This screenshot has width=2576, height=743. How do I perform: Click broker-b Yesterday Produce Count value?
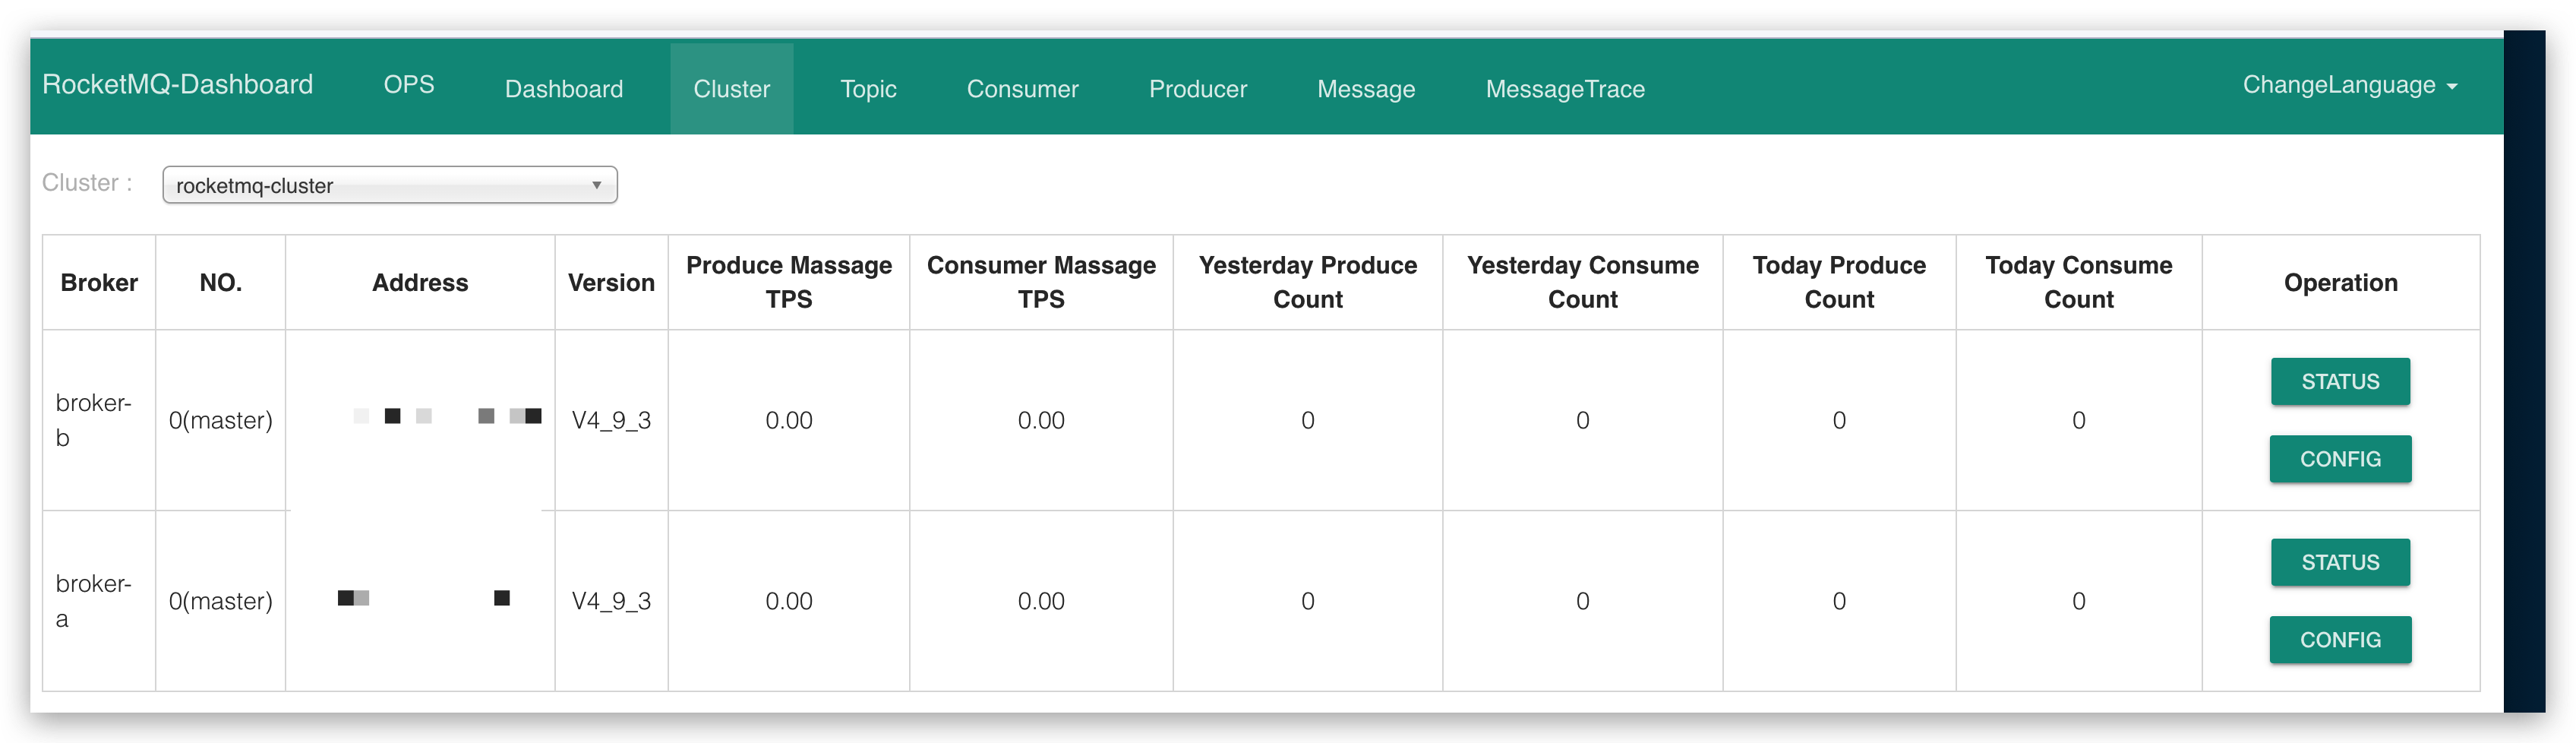(1308, 420)
